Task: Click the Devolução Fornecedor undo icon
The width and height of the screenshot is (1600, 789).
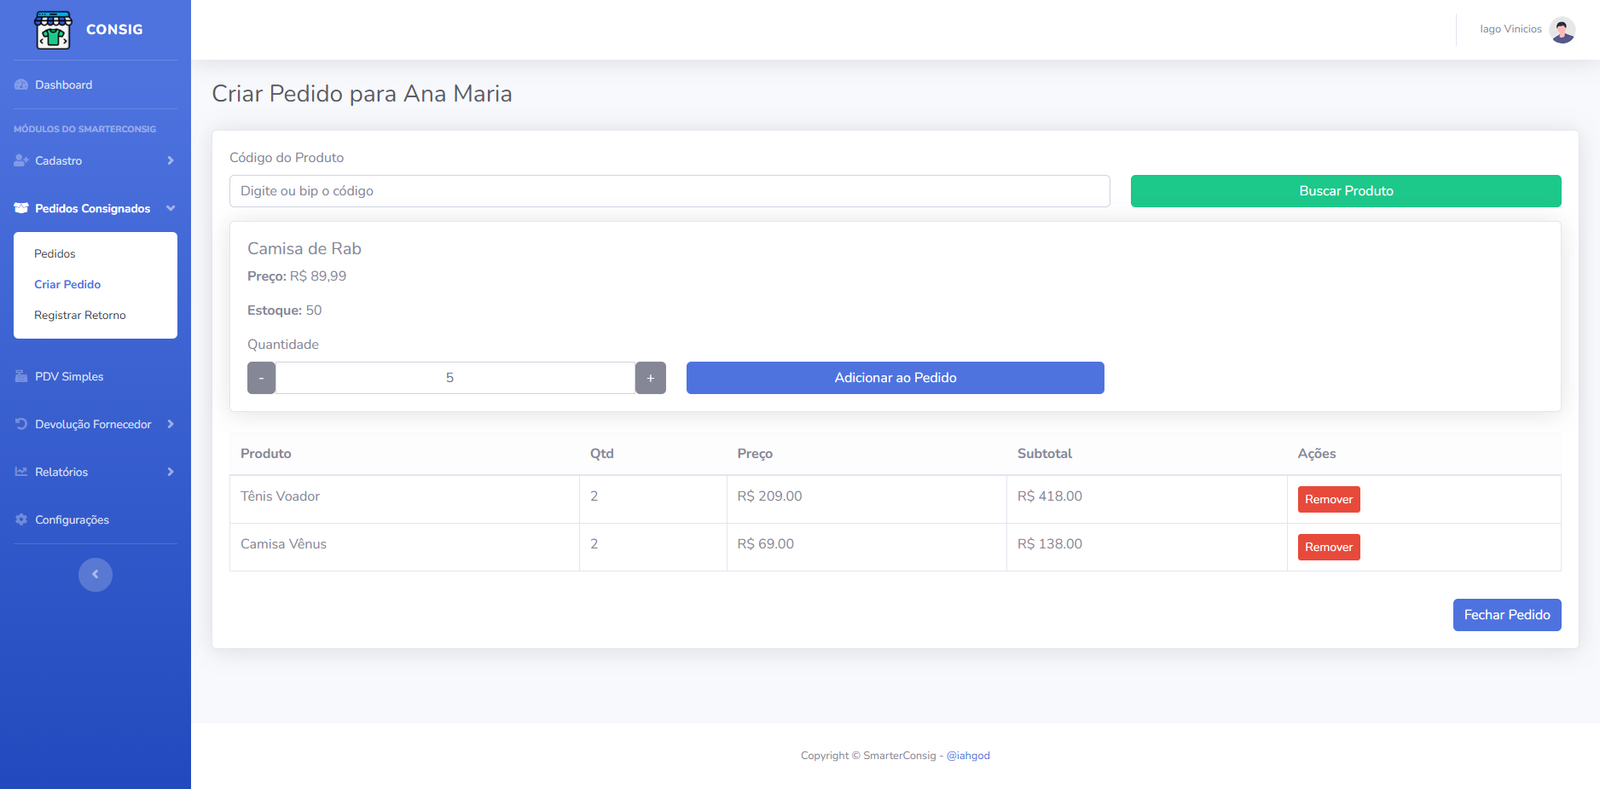Action: (21, 424)
